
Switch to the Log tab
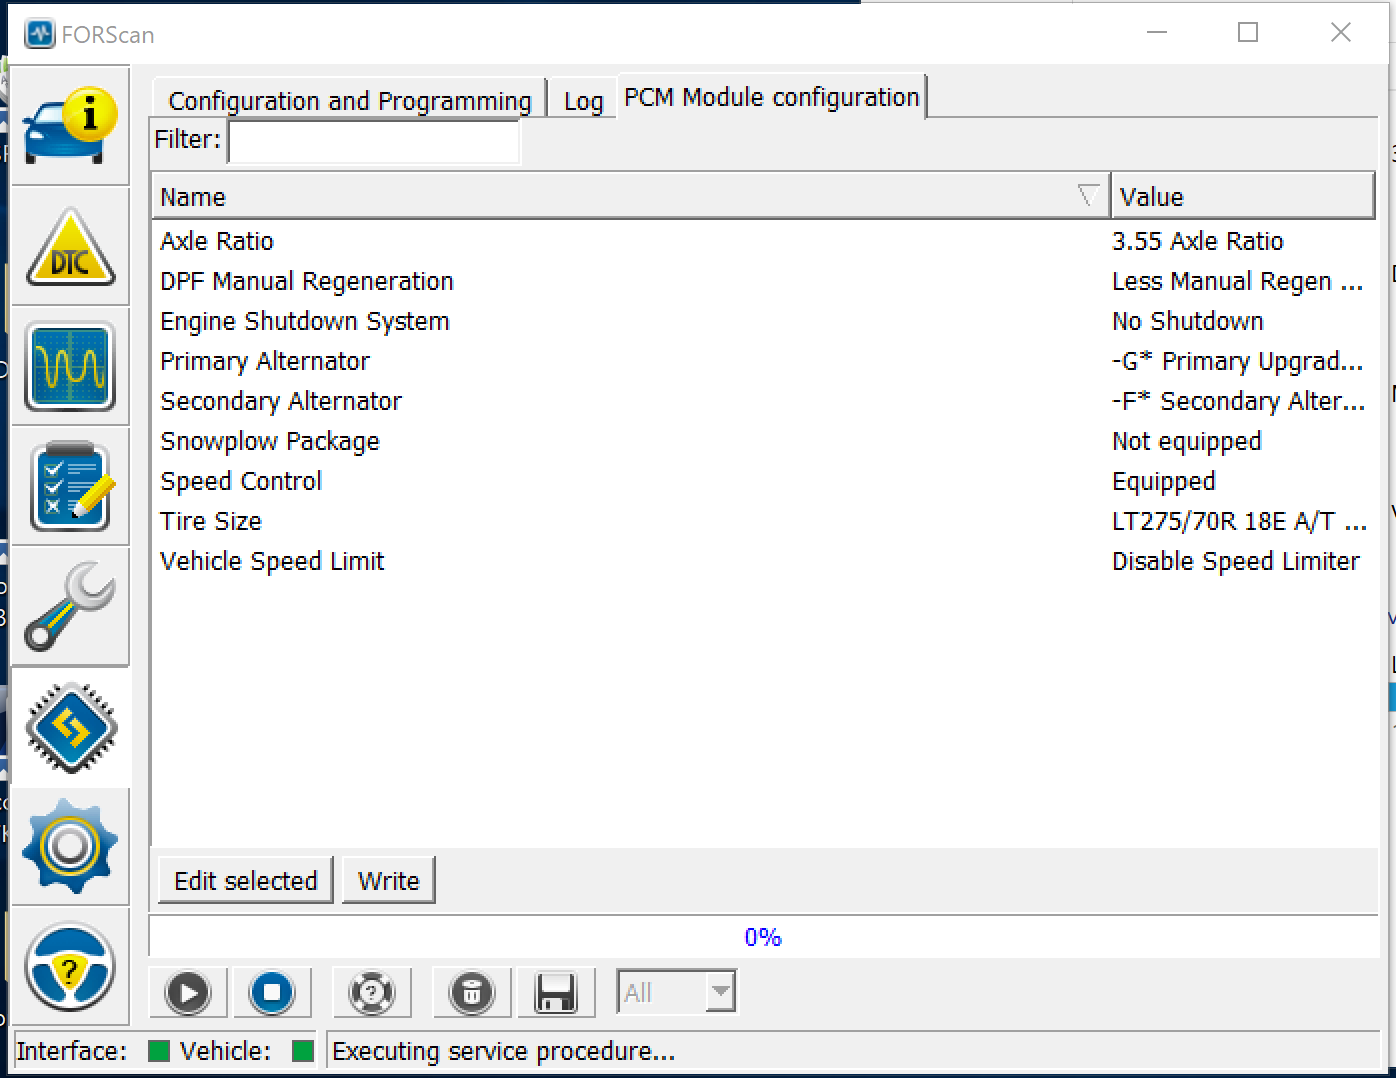click(x=583, y=101)
